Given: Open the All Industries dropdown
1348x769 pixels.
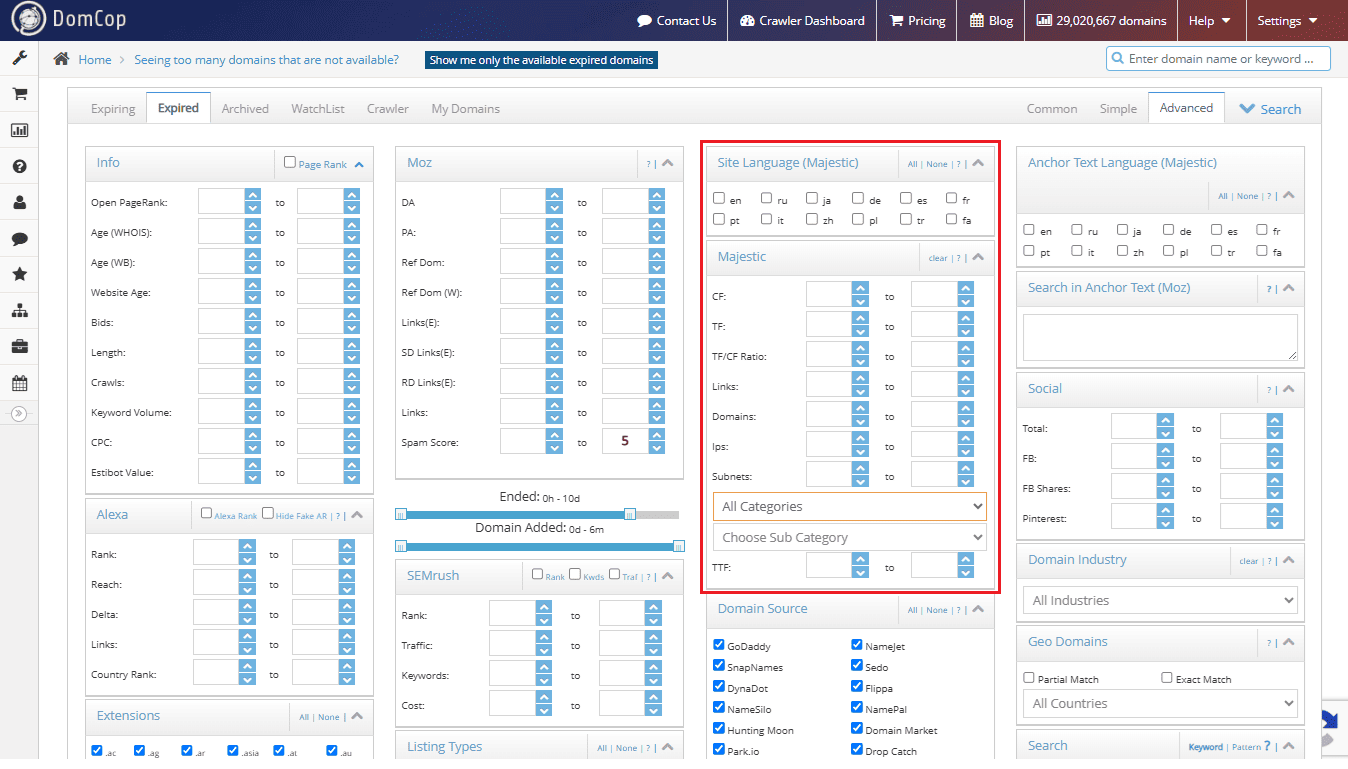Looking at the screenshot, I should (1160, 600).
